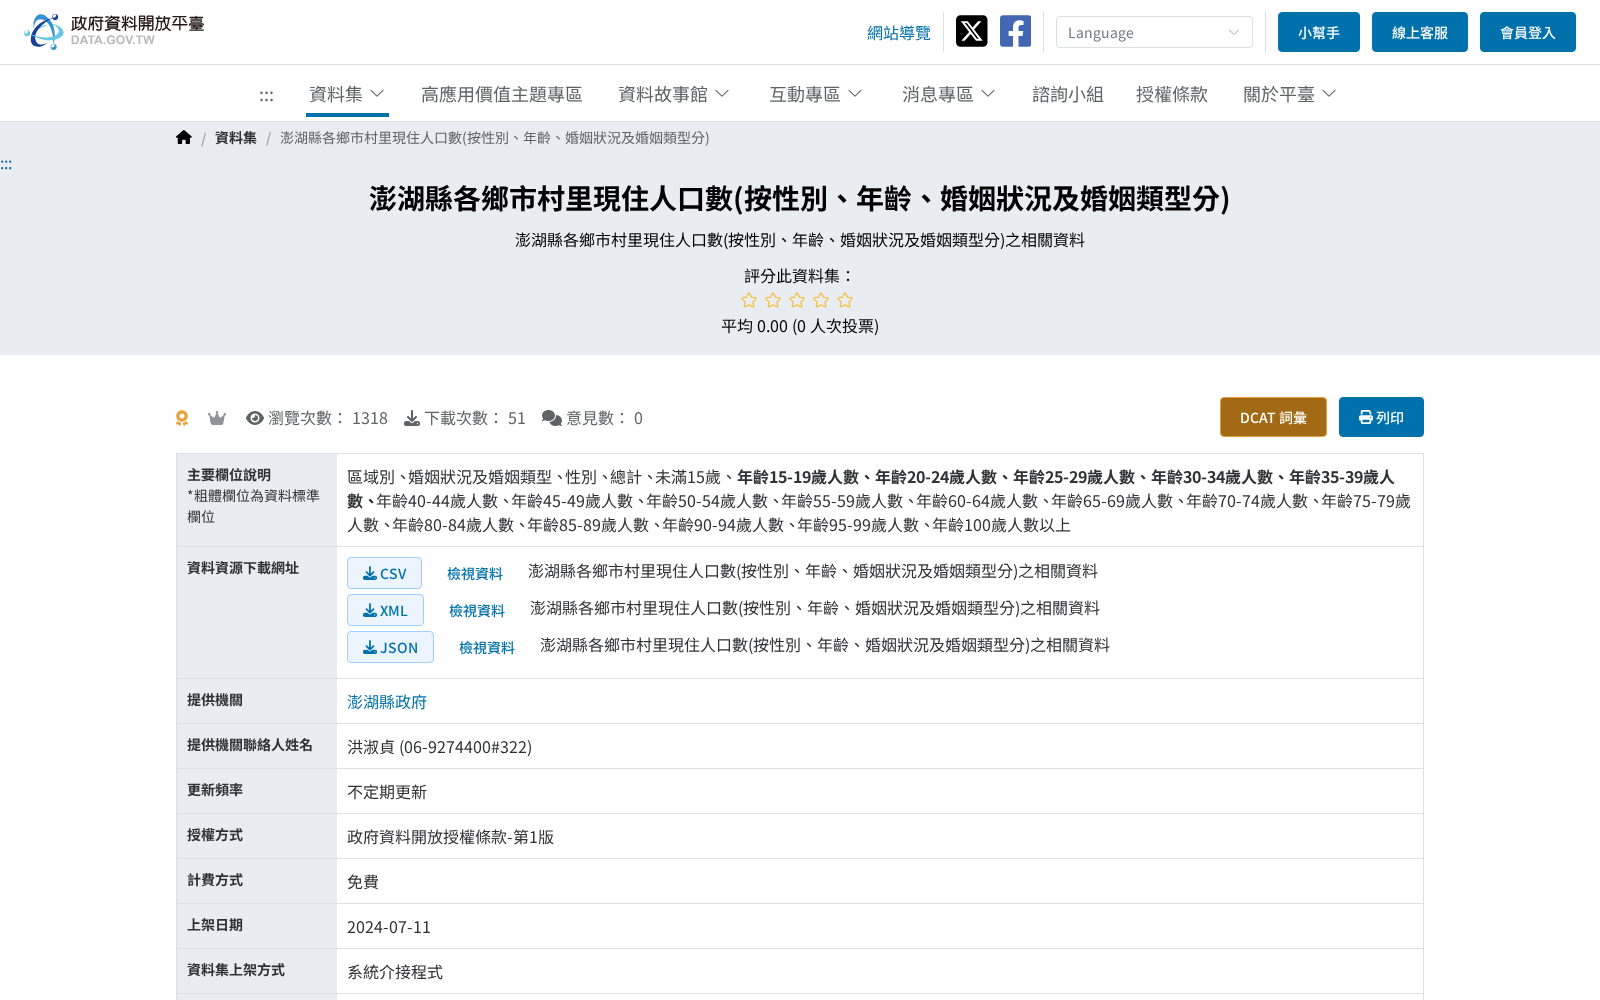Click the 平均 0.00 (0 人次投票) rating text
Screen dimensions: 1600x1000
(x=800, y=326)
